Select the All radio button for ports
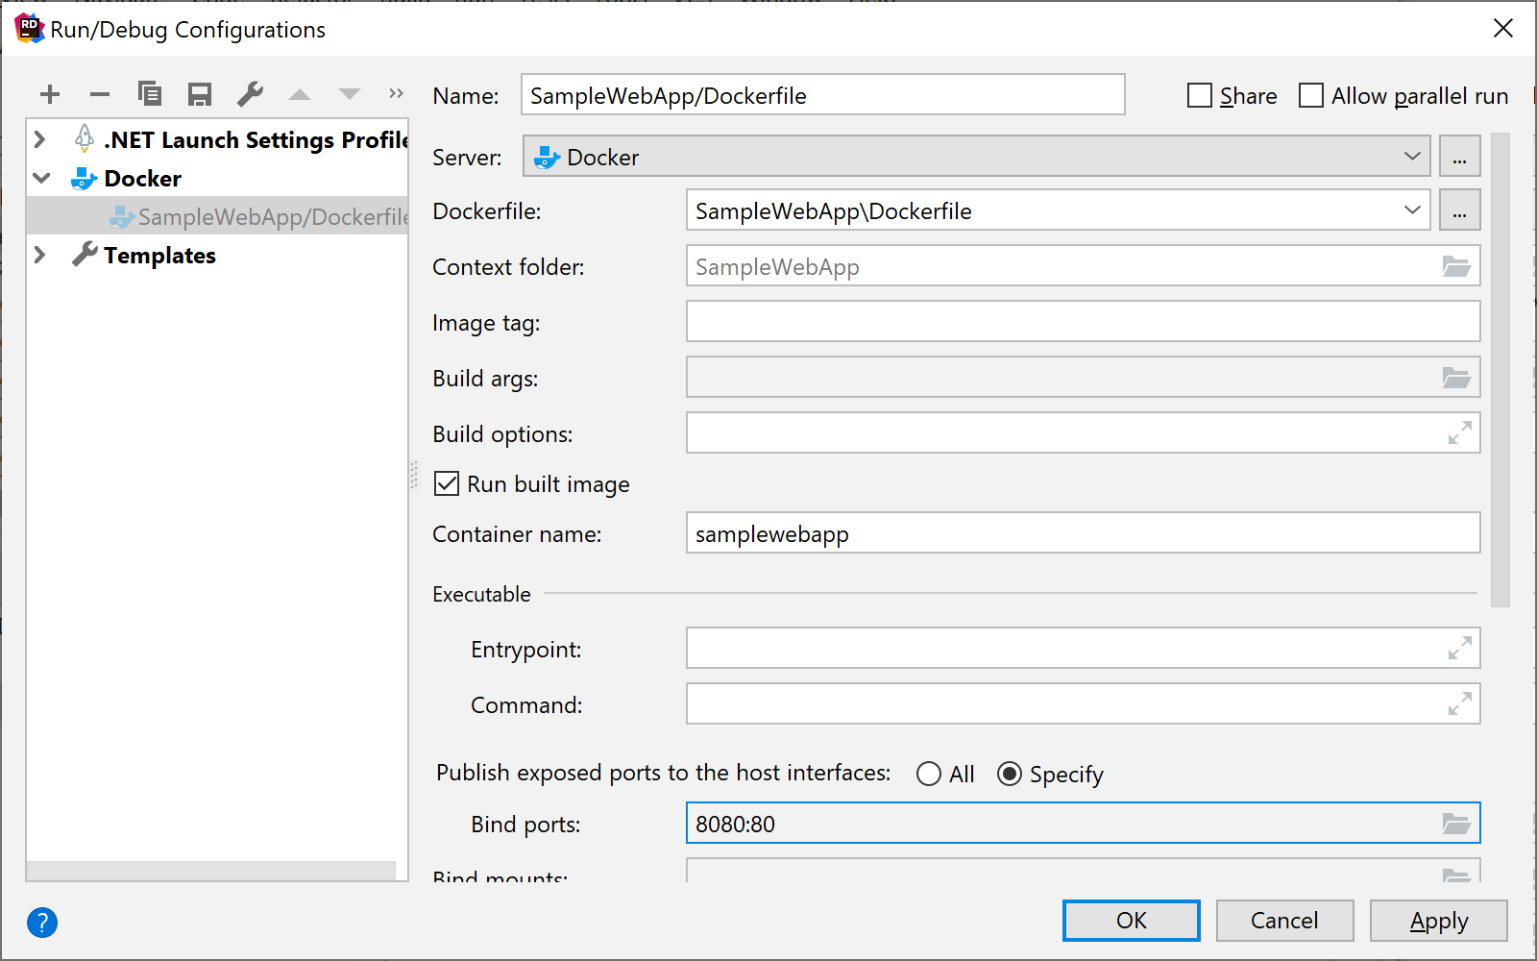The height and width of the screenshot is (961, 1537). [x=929, y=774]
